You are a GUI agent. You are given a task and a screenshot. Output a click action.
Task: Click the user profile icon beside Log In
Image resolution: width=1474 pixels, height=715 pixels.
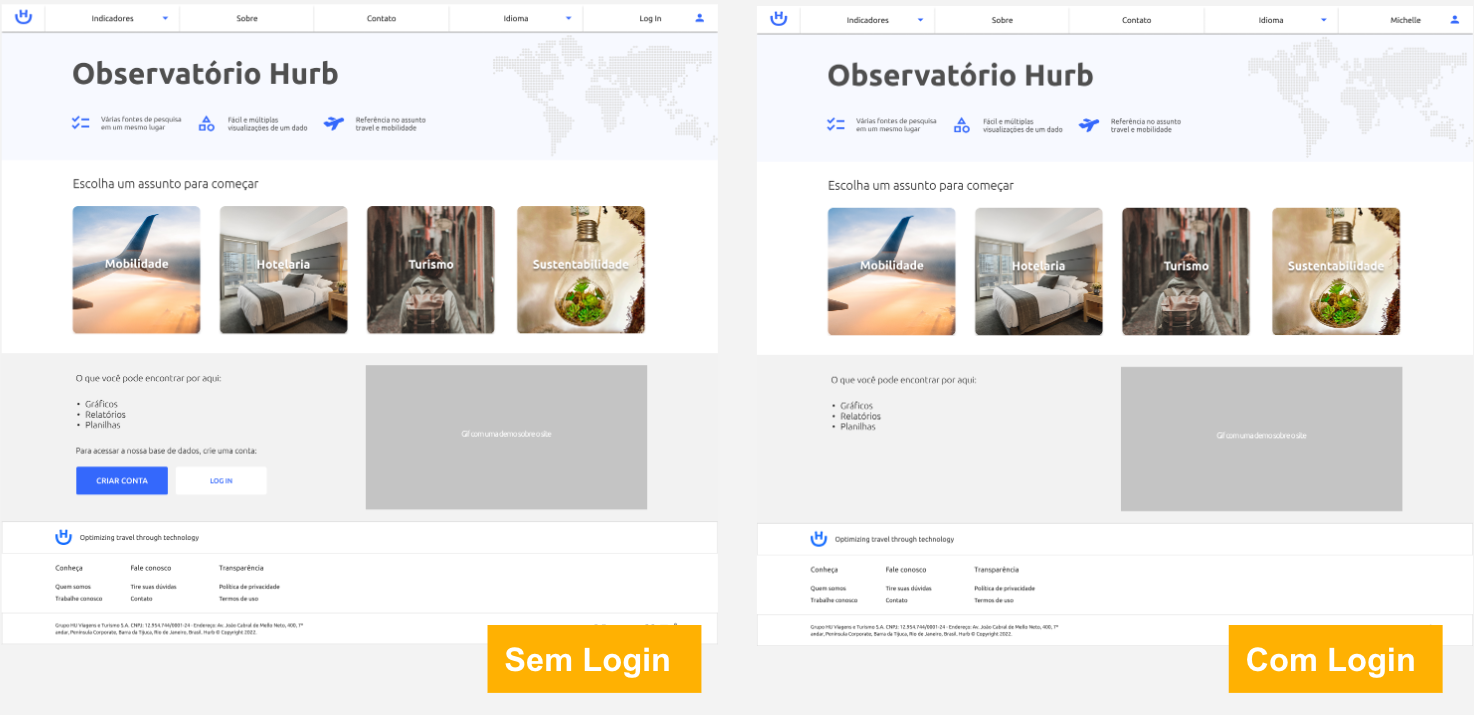pyautogui.click(x=700, y=18)
